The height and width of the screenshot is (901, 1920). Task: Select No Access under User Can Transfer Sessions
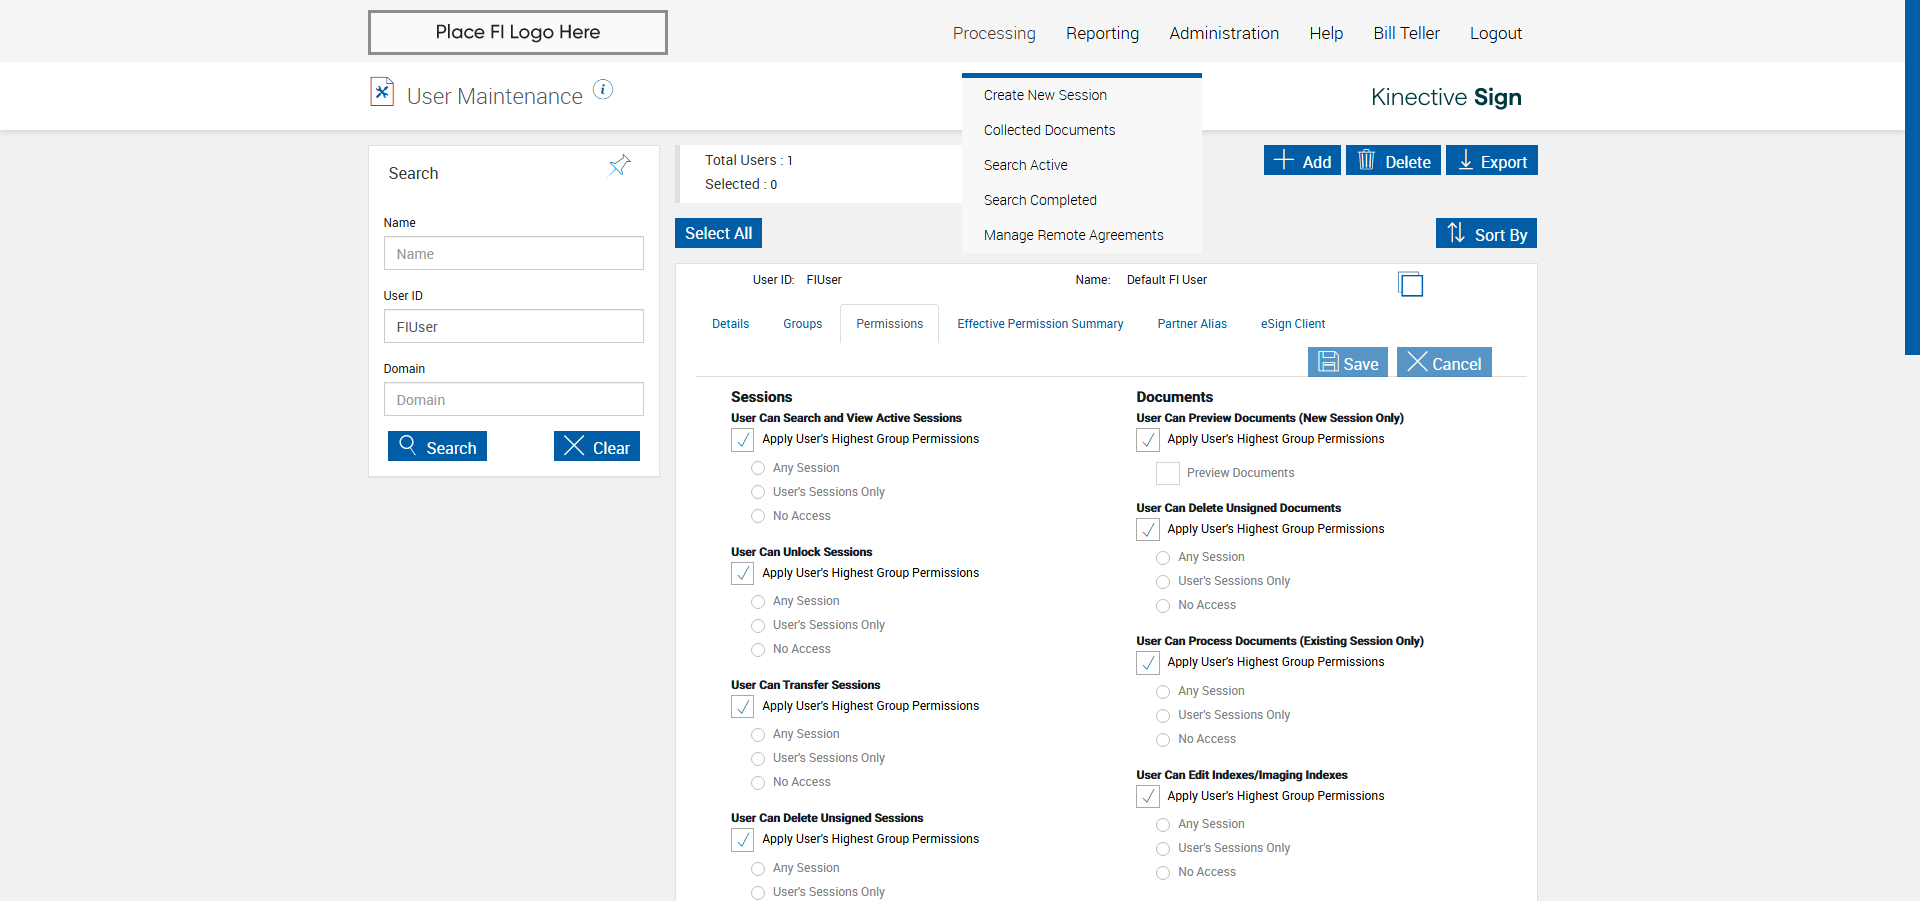point(758,783)
